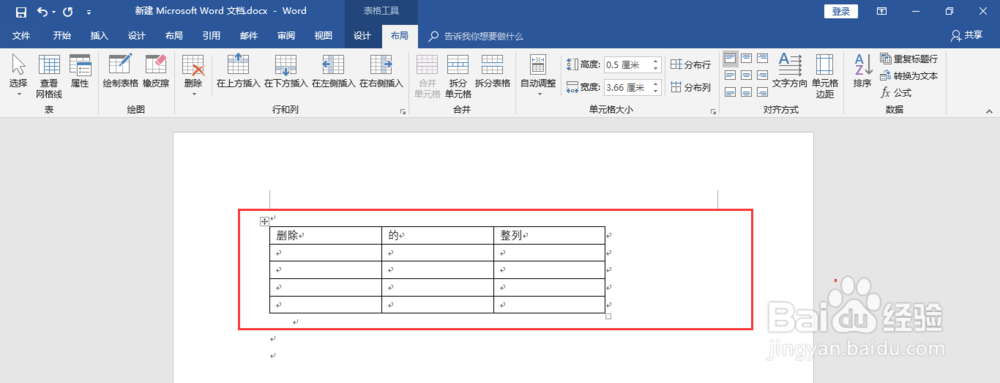1000x383 pixels.
Task: Set alignment to top left
Action: click(730, 58)
